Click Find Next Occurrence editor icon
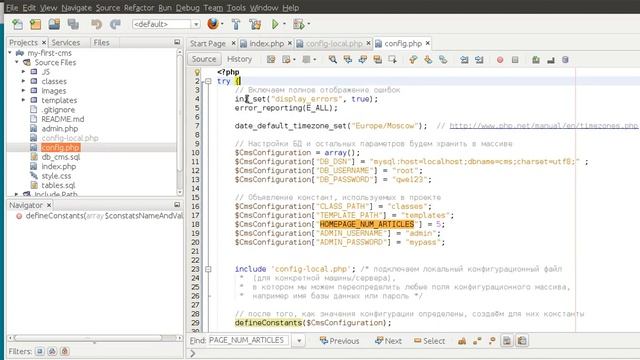Image resolution: width=640 pixels, height=360 pixels. (x=362, y=60)
